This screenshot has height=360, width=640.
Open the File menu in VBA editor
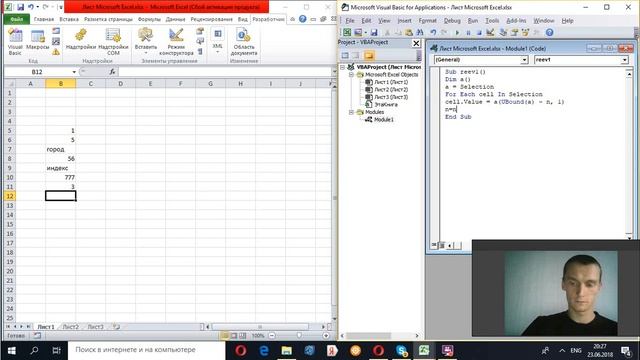(350, 20)
